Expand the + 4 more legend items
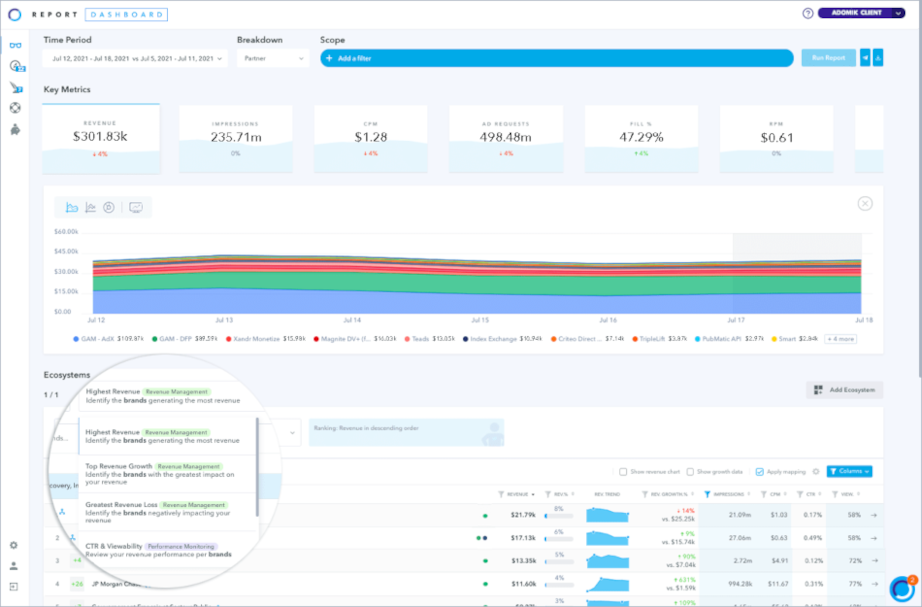 click(840, 339)
